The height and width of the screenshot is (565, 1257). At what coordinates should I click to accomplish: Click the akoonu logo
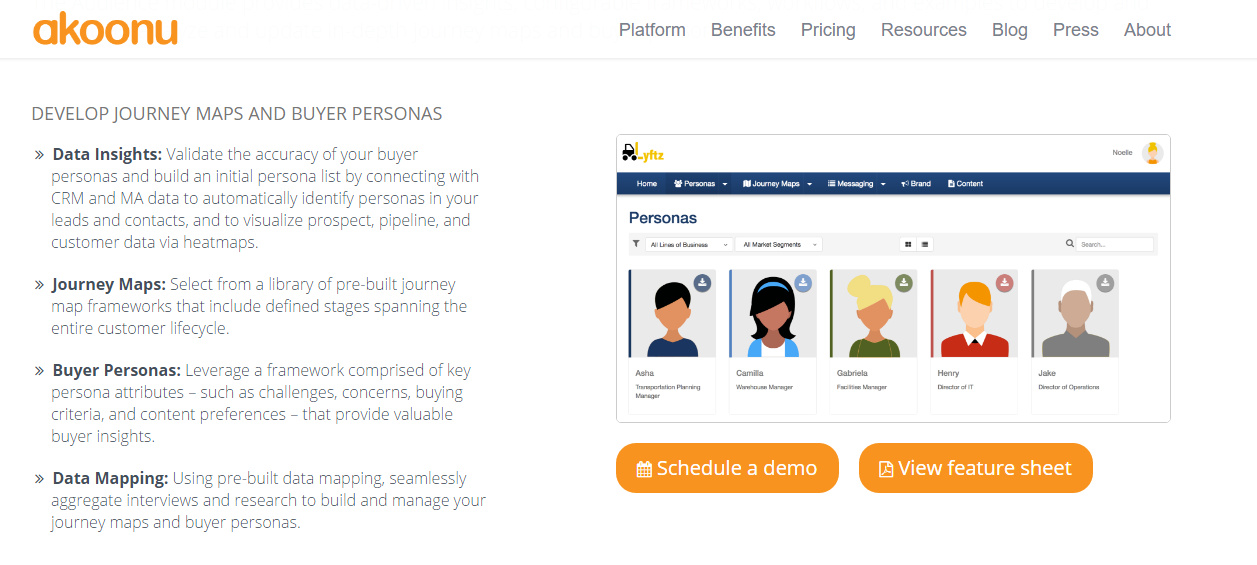[105, 29]
